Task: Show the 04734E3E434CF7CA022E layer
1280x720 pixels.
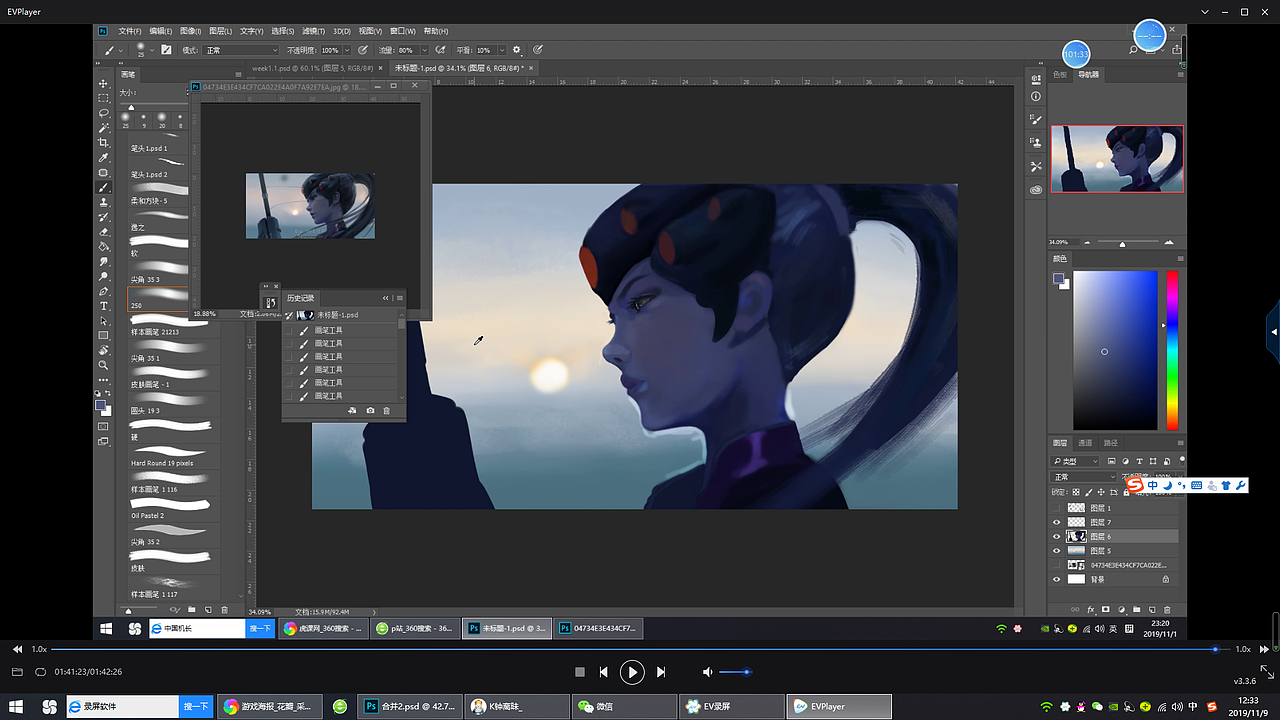Action: (x=1057, y=565)
